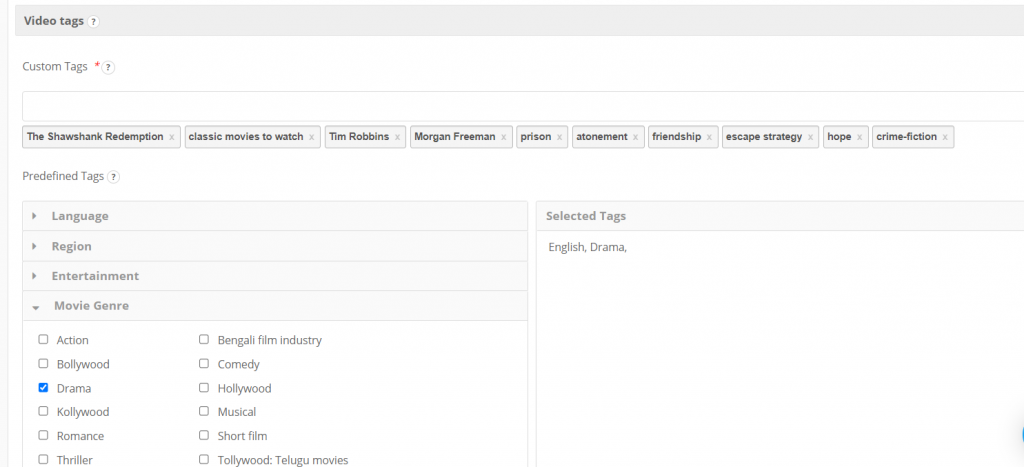
Task: Check the Bengali film industry checkbox
Action: tap(204, 340)
